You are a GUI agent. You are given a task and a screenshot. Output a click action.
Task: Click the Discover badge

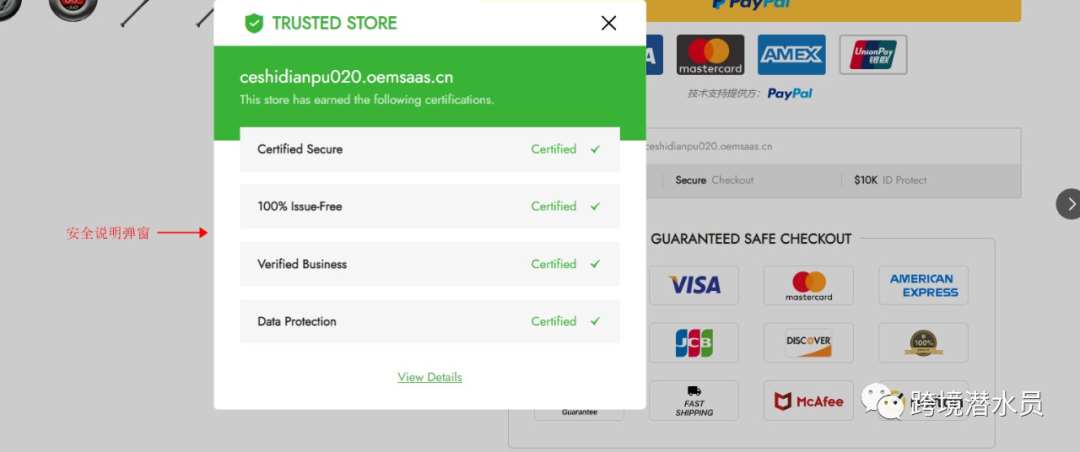click(x=809, y=342)
